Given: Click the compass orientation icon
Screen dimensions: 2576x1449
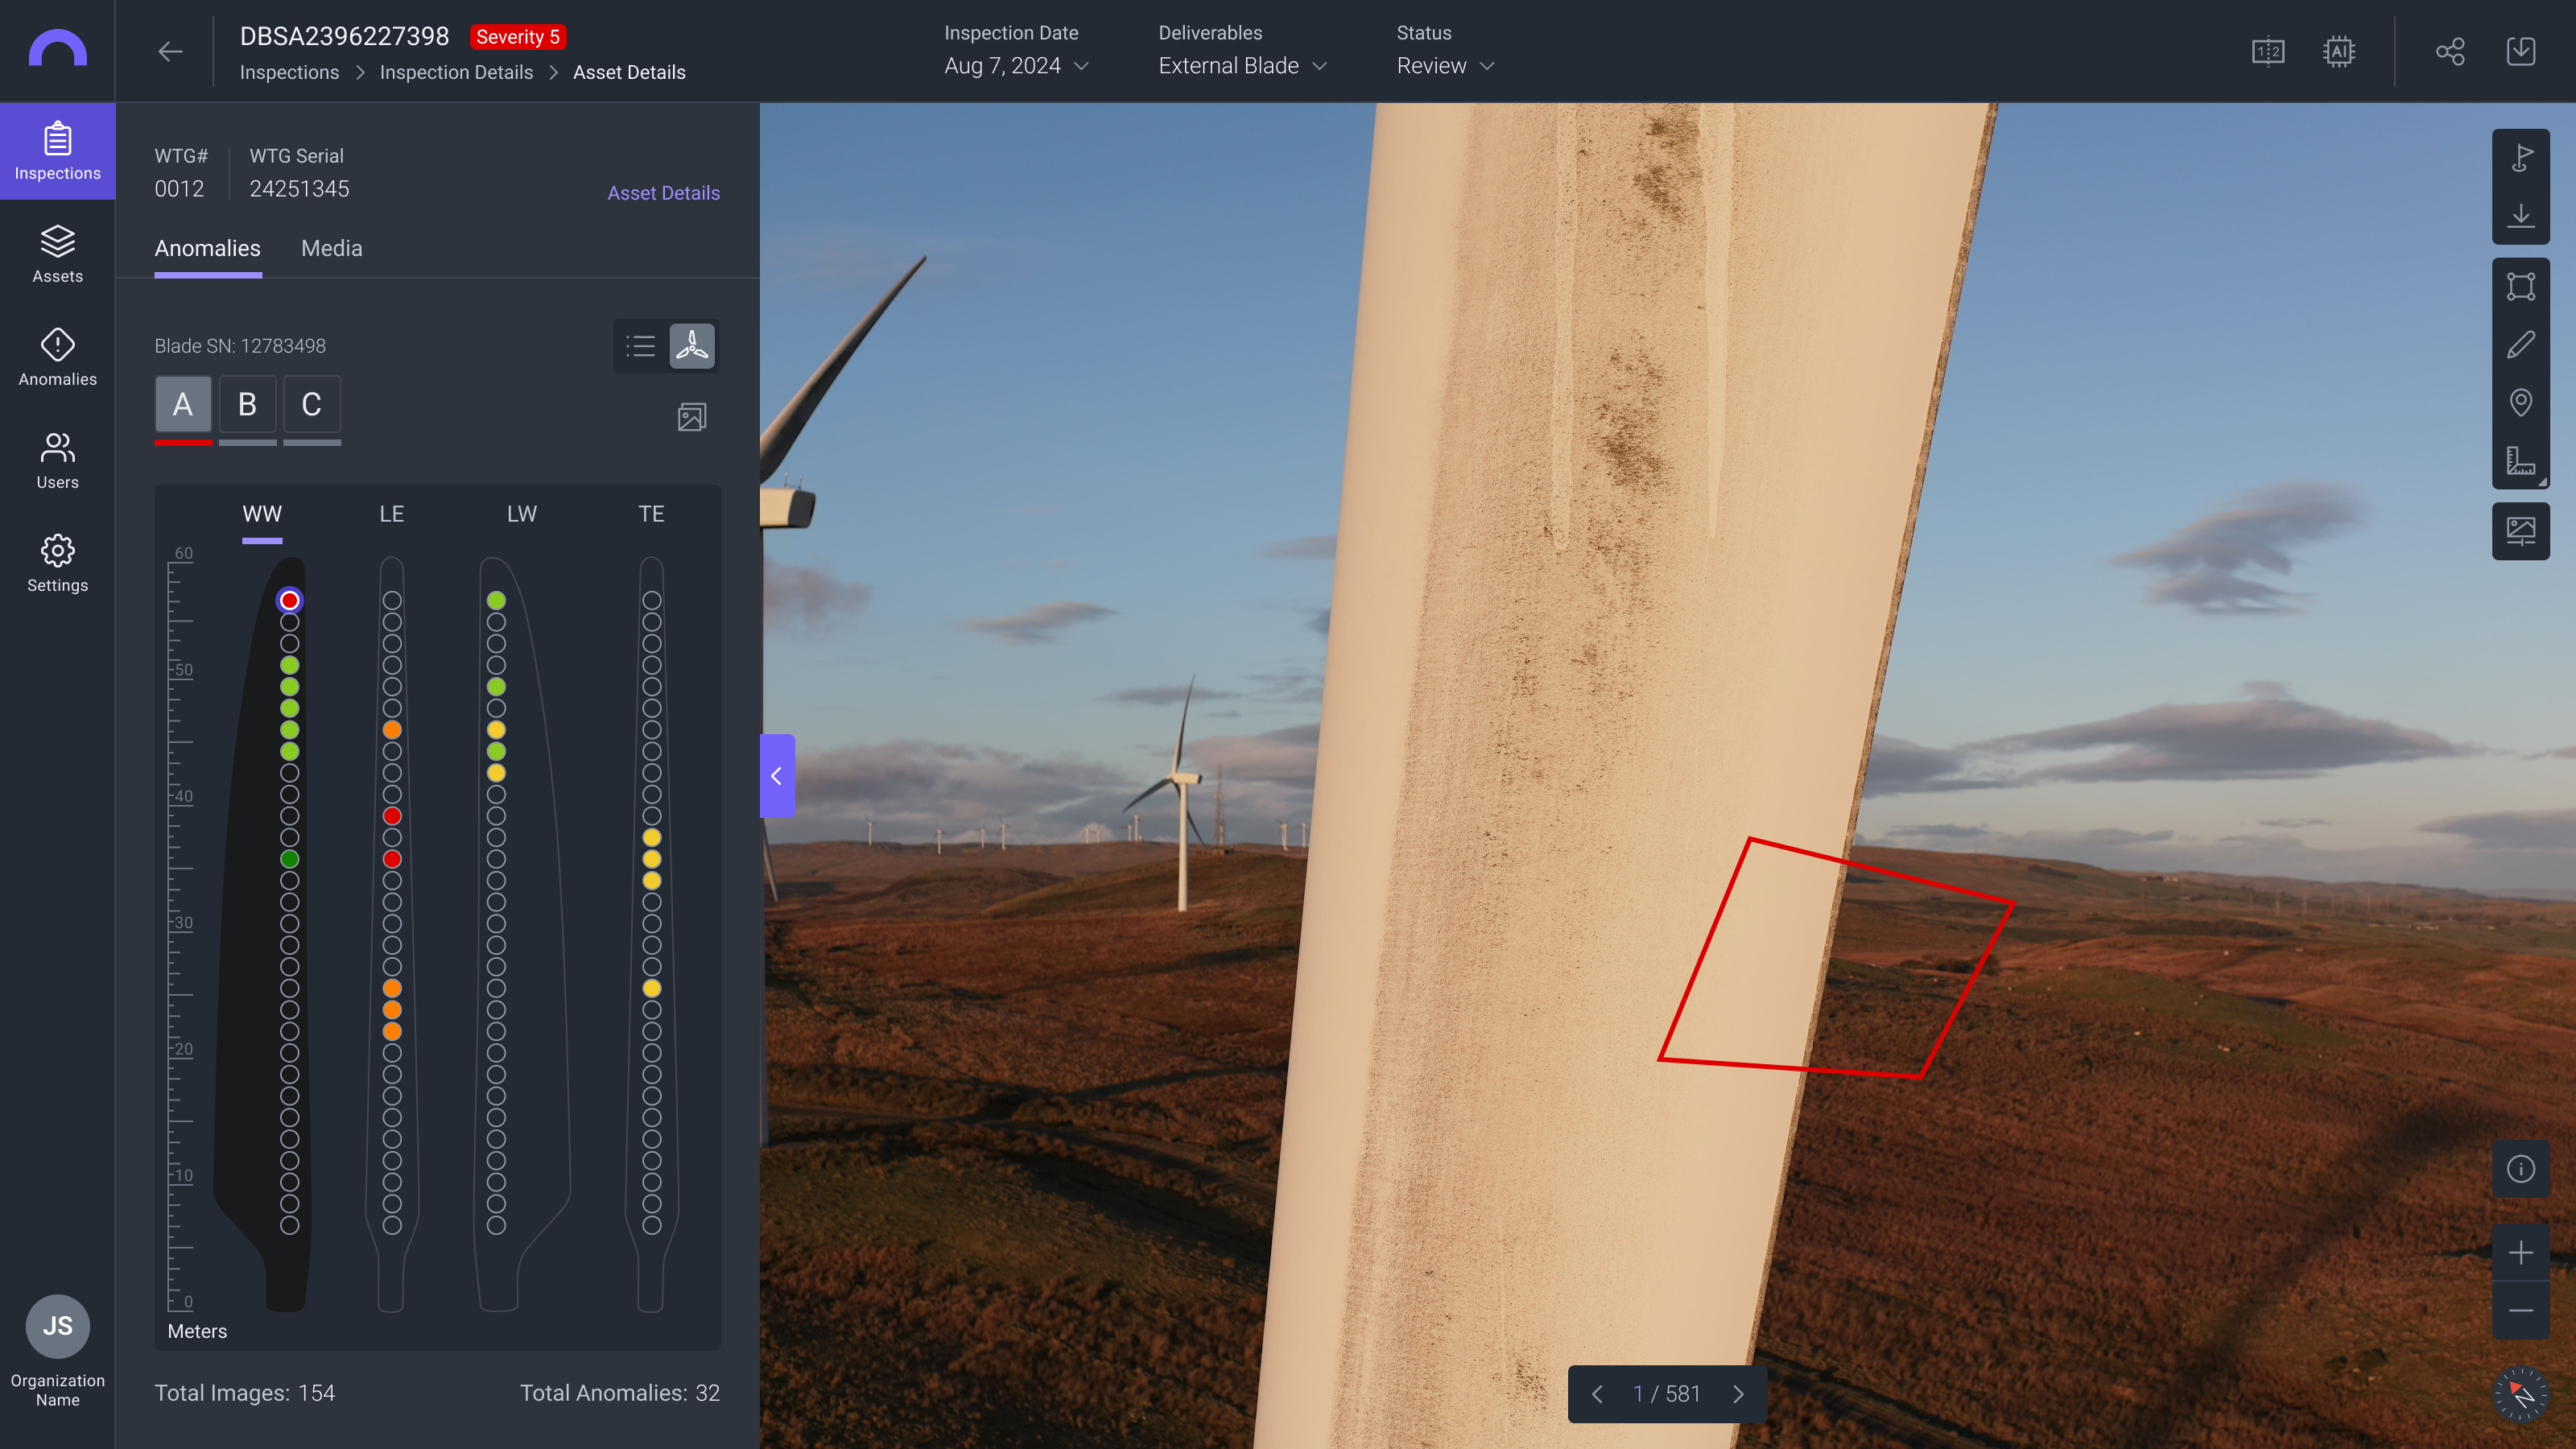Looking at the screenshot, I should coord(2520,1393).
